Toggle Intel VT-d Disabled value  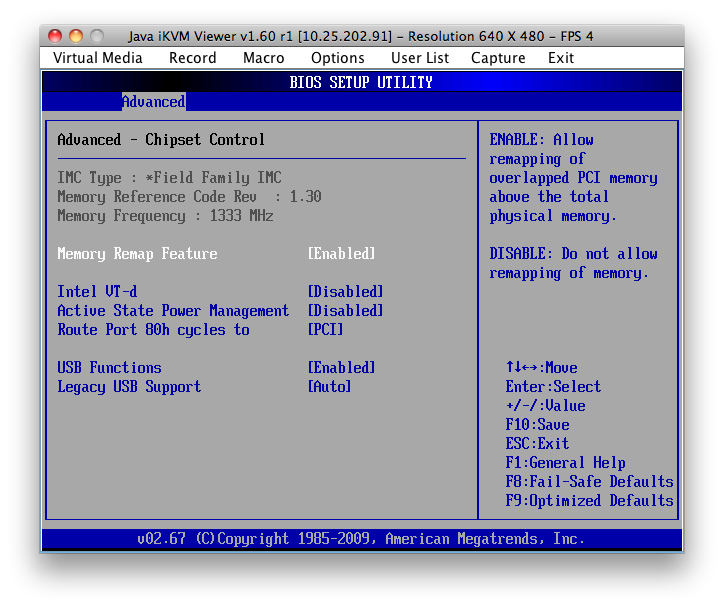346,292
